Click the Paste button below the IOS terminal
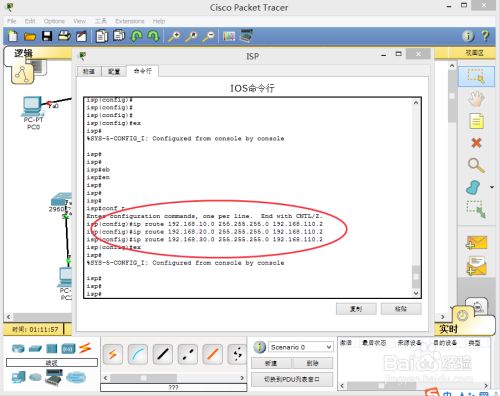 [x=401, y=309]
